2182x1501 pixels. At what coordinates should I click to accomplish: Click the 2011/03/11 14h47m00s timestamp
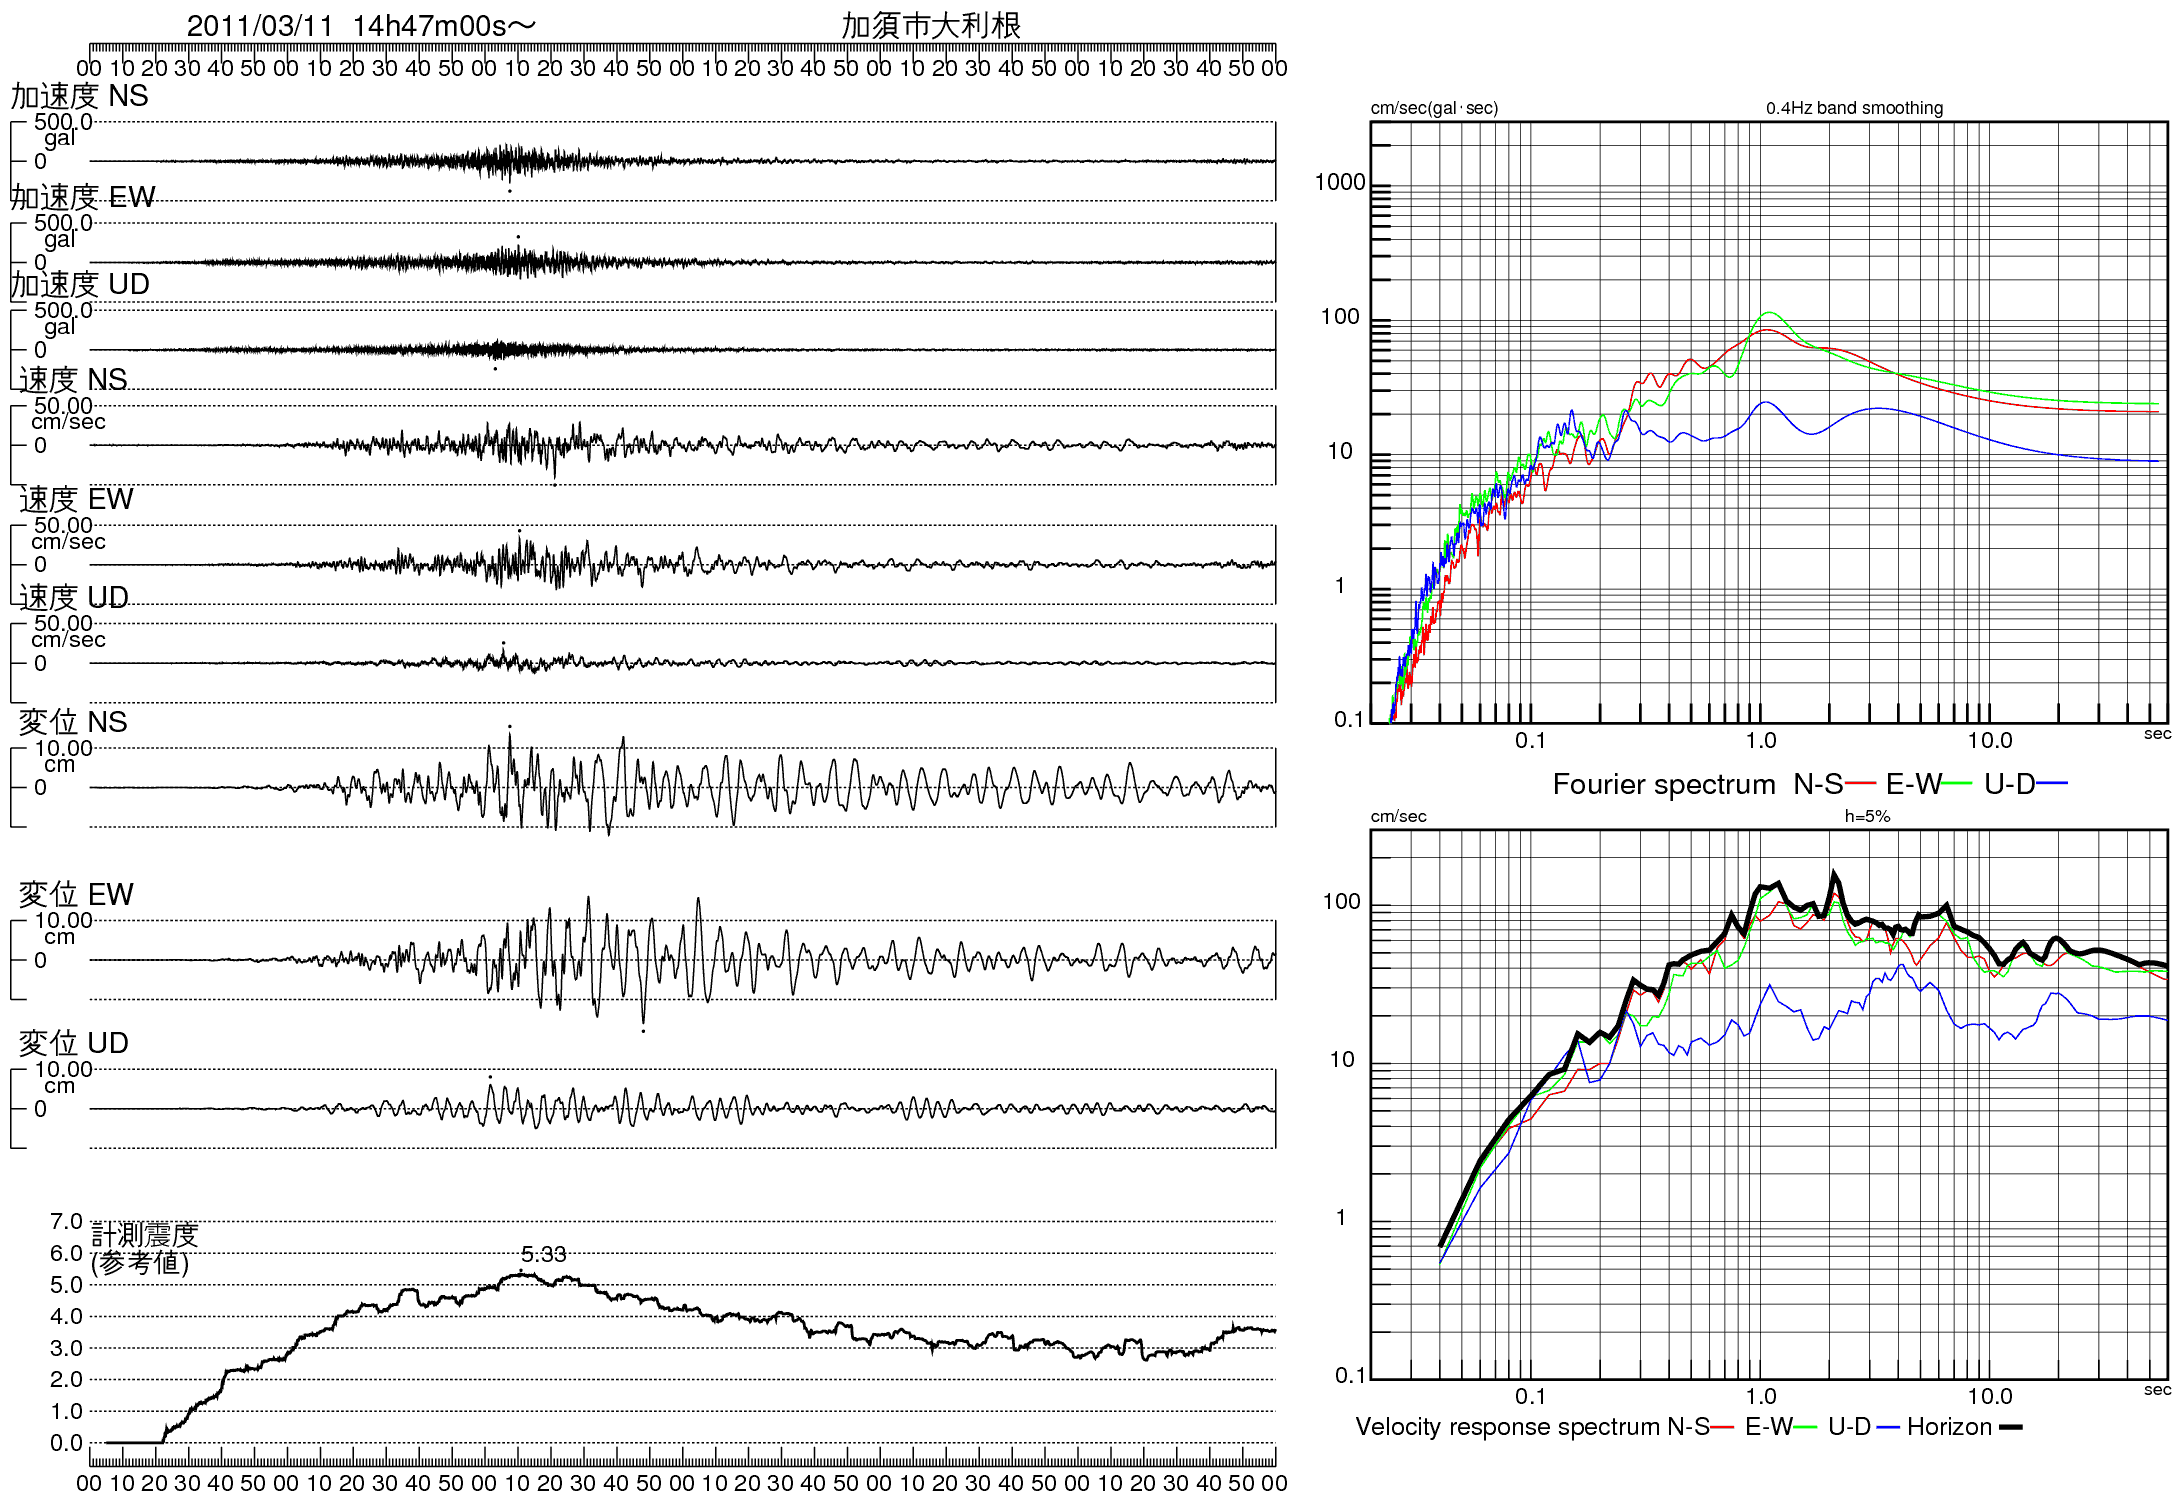(x=360, y=26)
